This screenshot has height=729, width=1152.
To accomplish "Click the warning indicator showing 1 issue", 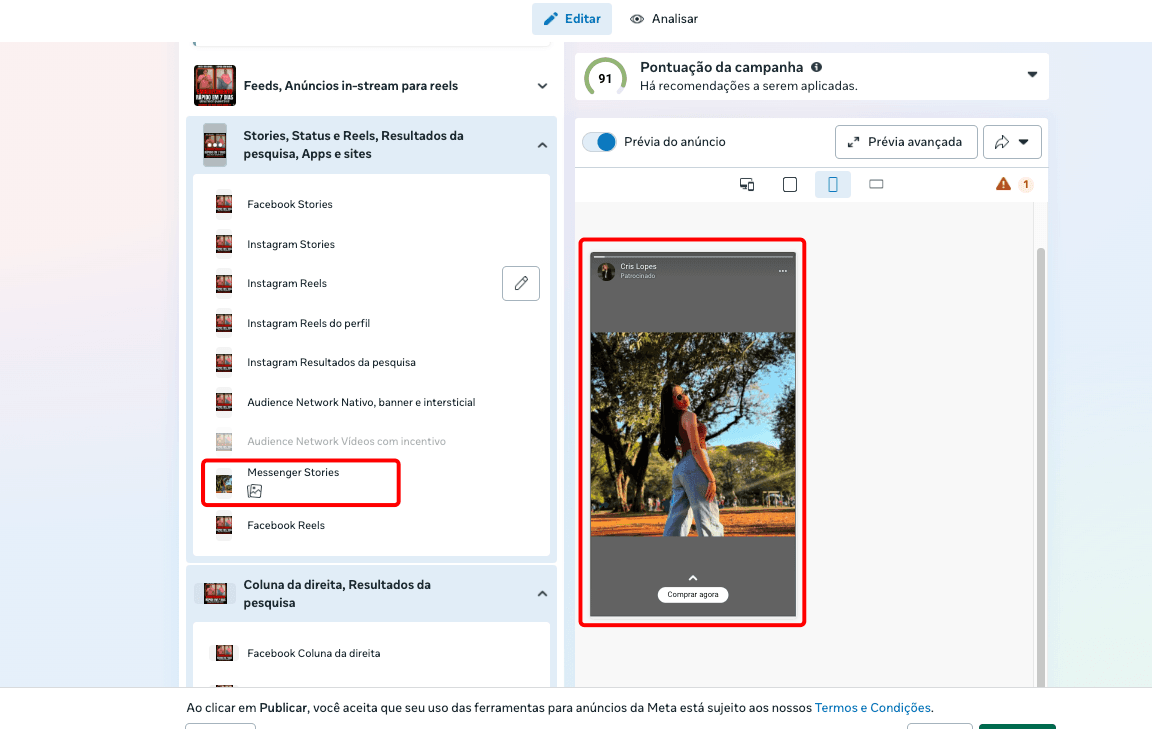I will point(1015,184).
